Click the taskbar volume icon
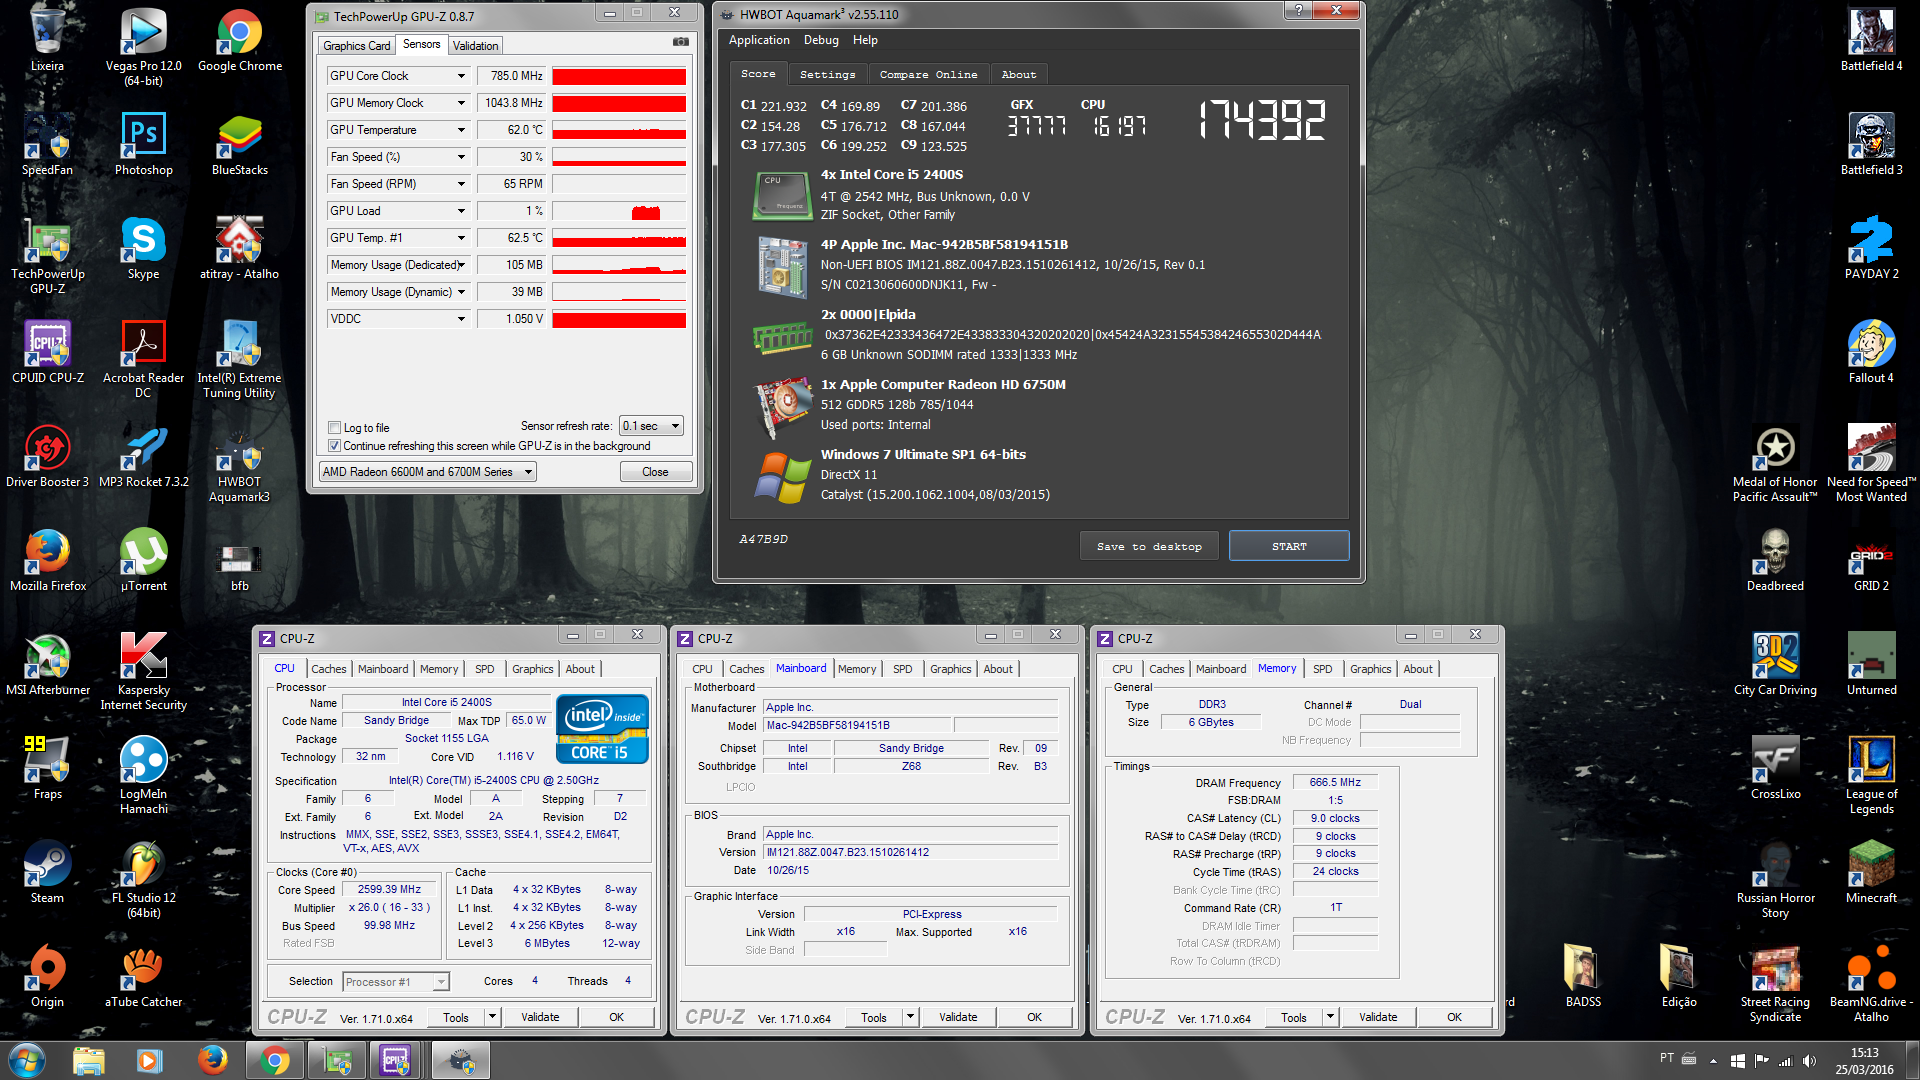The image size is (1920, 1080). [x=1809, y=1060]
